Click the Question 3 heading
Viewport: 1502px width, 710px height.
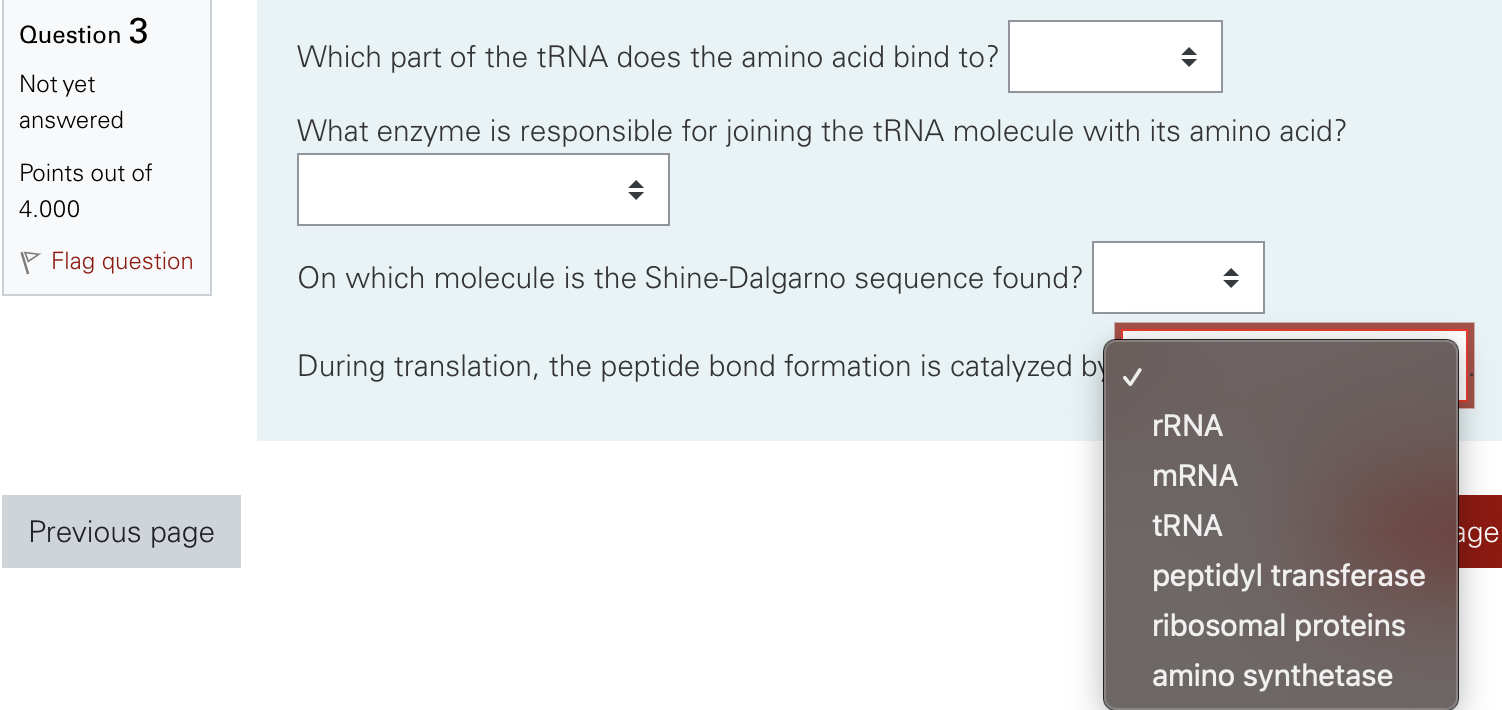pyautogui.click(x=83, y=33)
